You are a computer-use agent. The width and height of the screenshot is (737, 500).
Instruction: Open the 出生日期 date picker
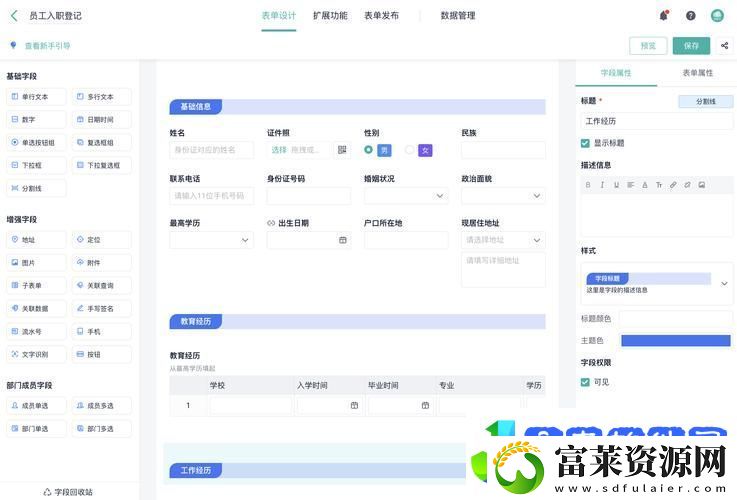click(343, 240)
